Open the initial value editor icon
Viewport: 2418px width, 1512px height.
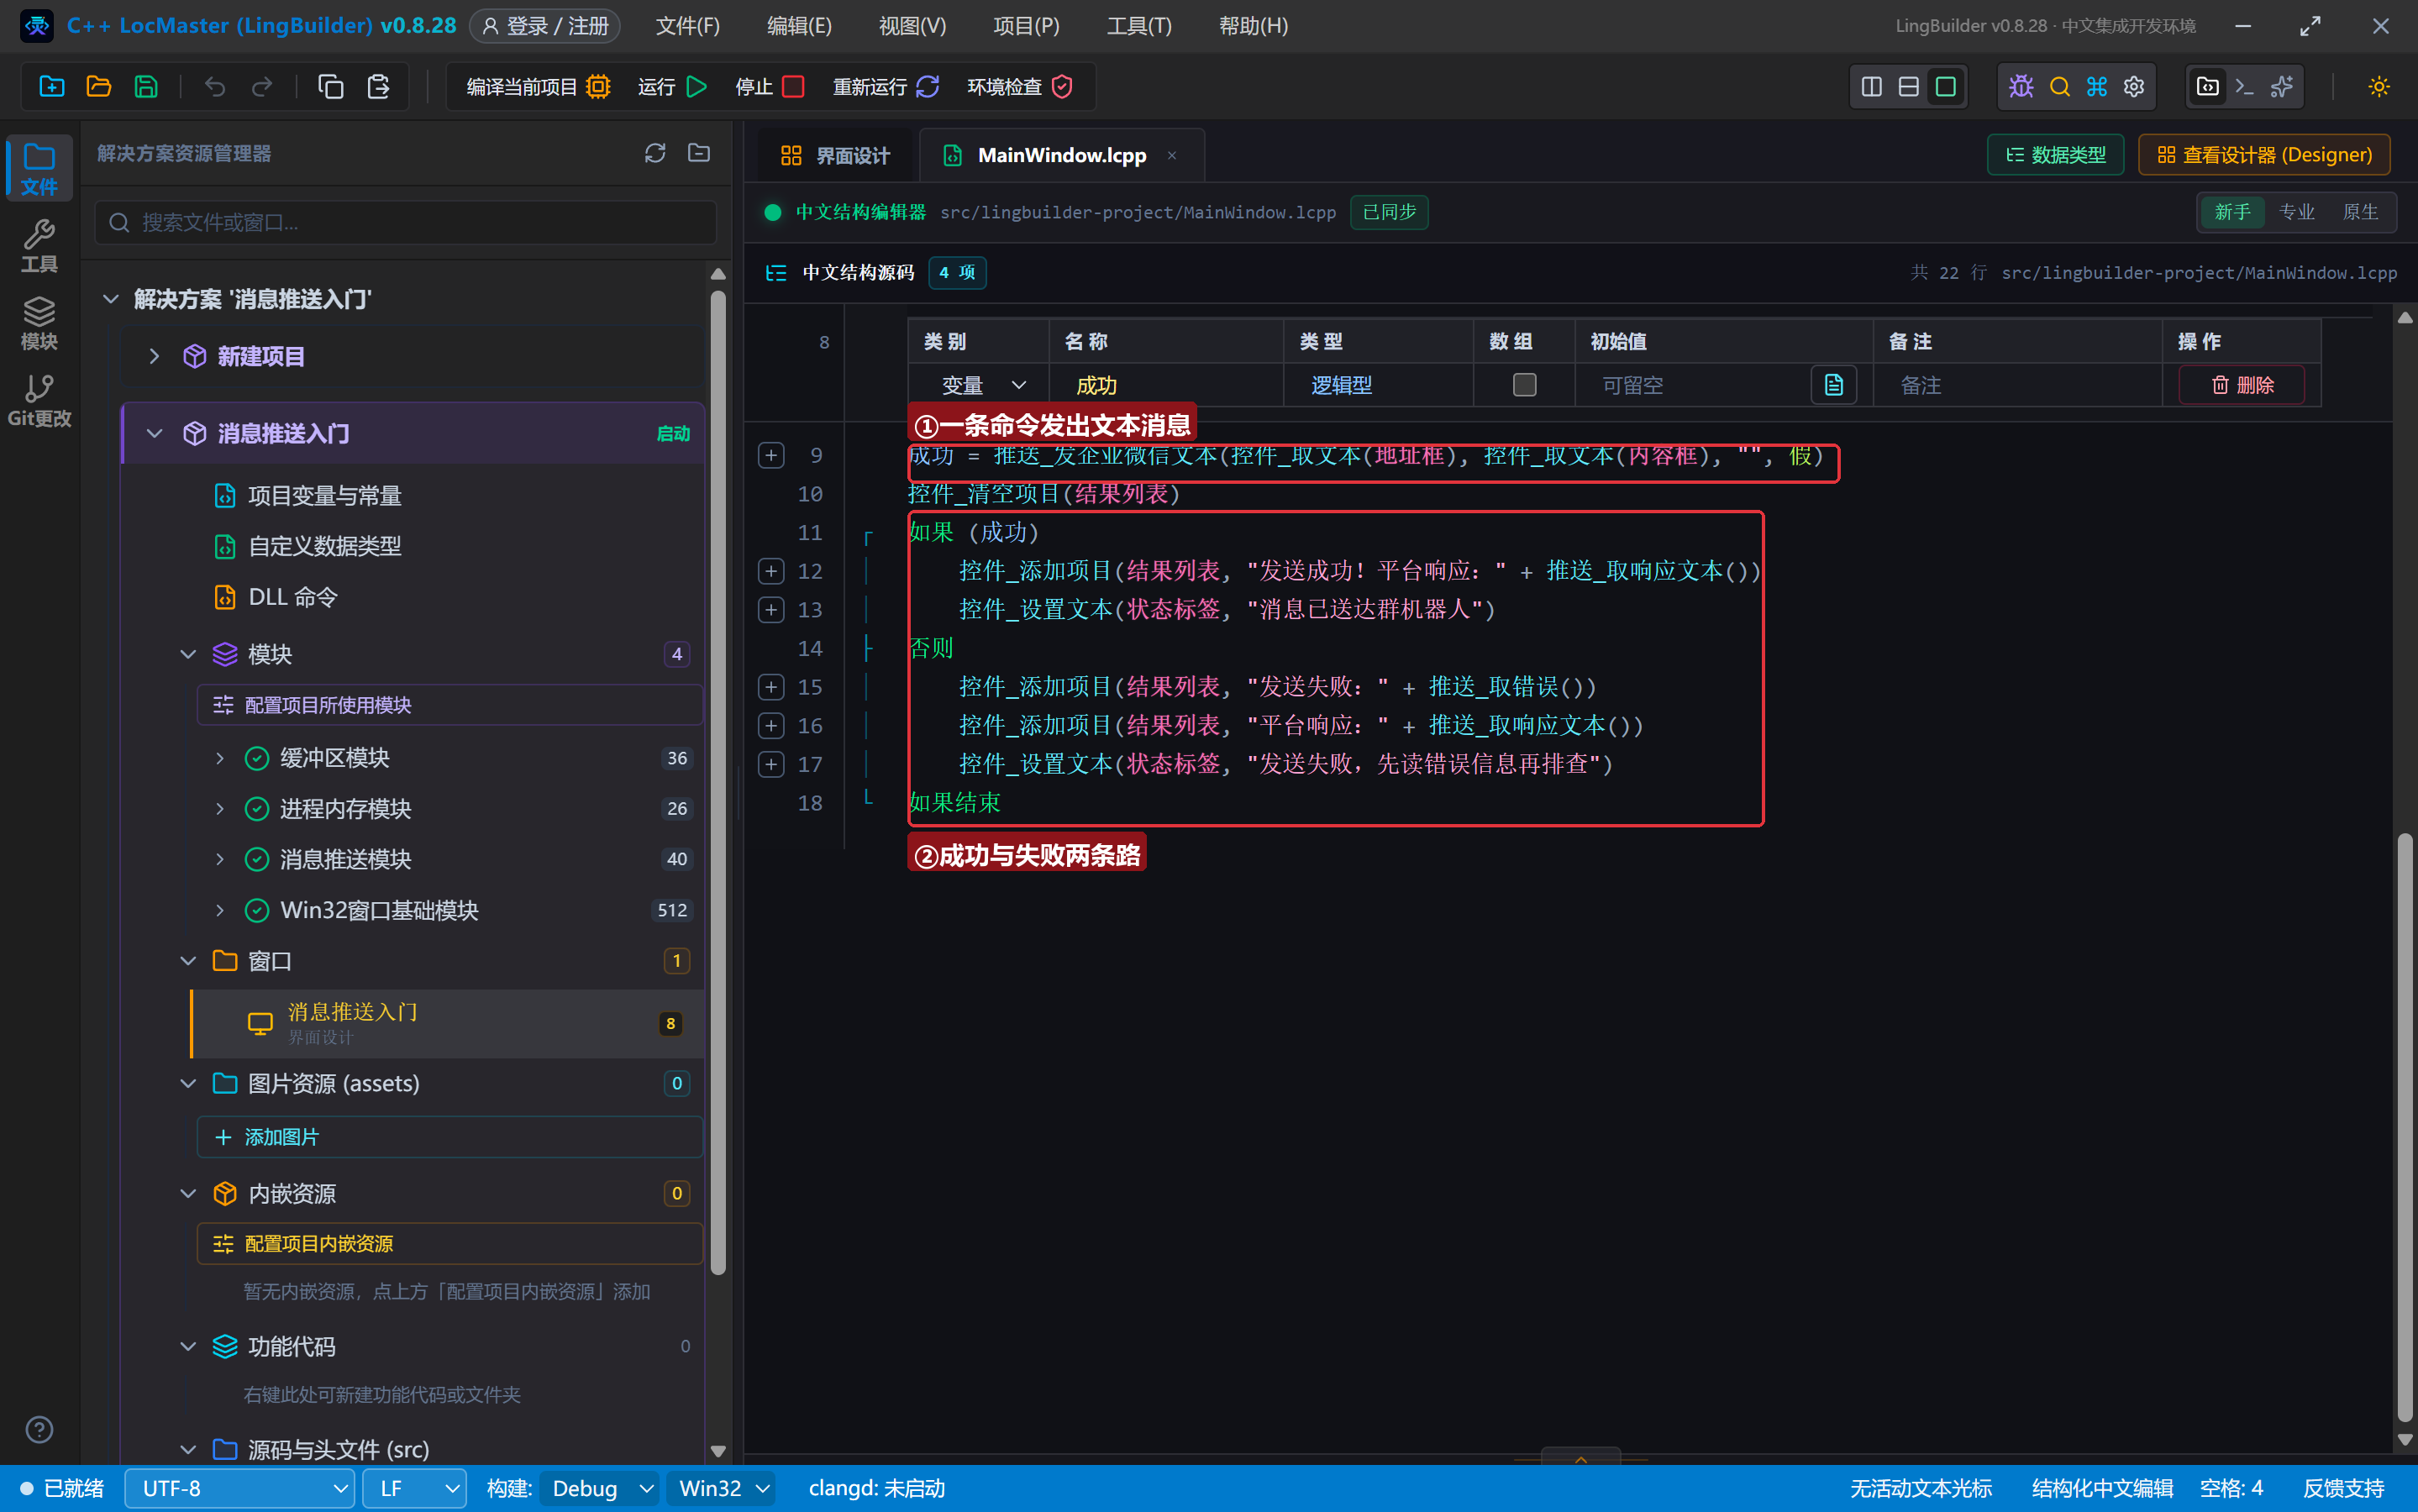pos(1833,385)
